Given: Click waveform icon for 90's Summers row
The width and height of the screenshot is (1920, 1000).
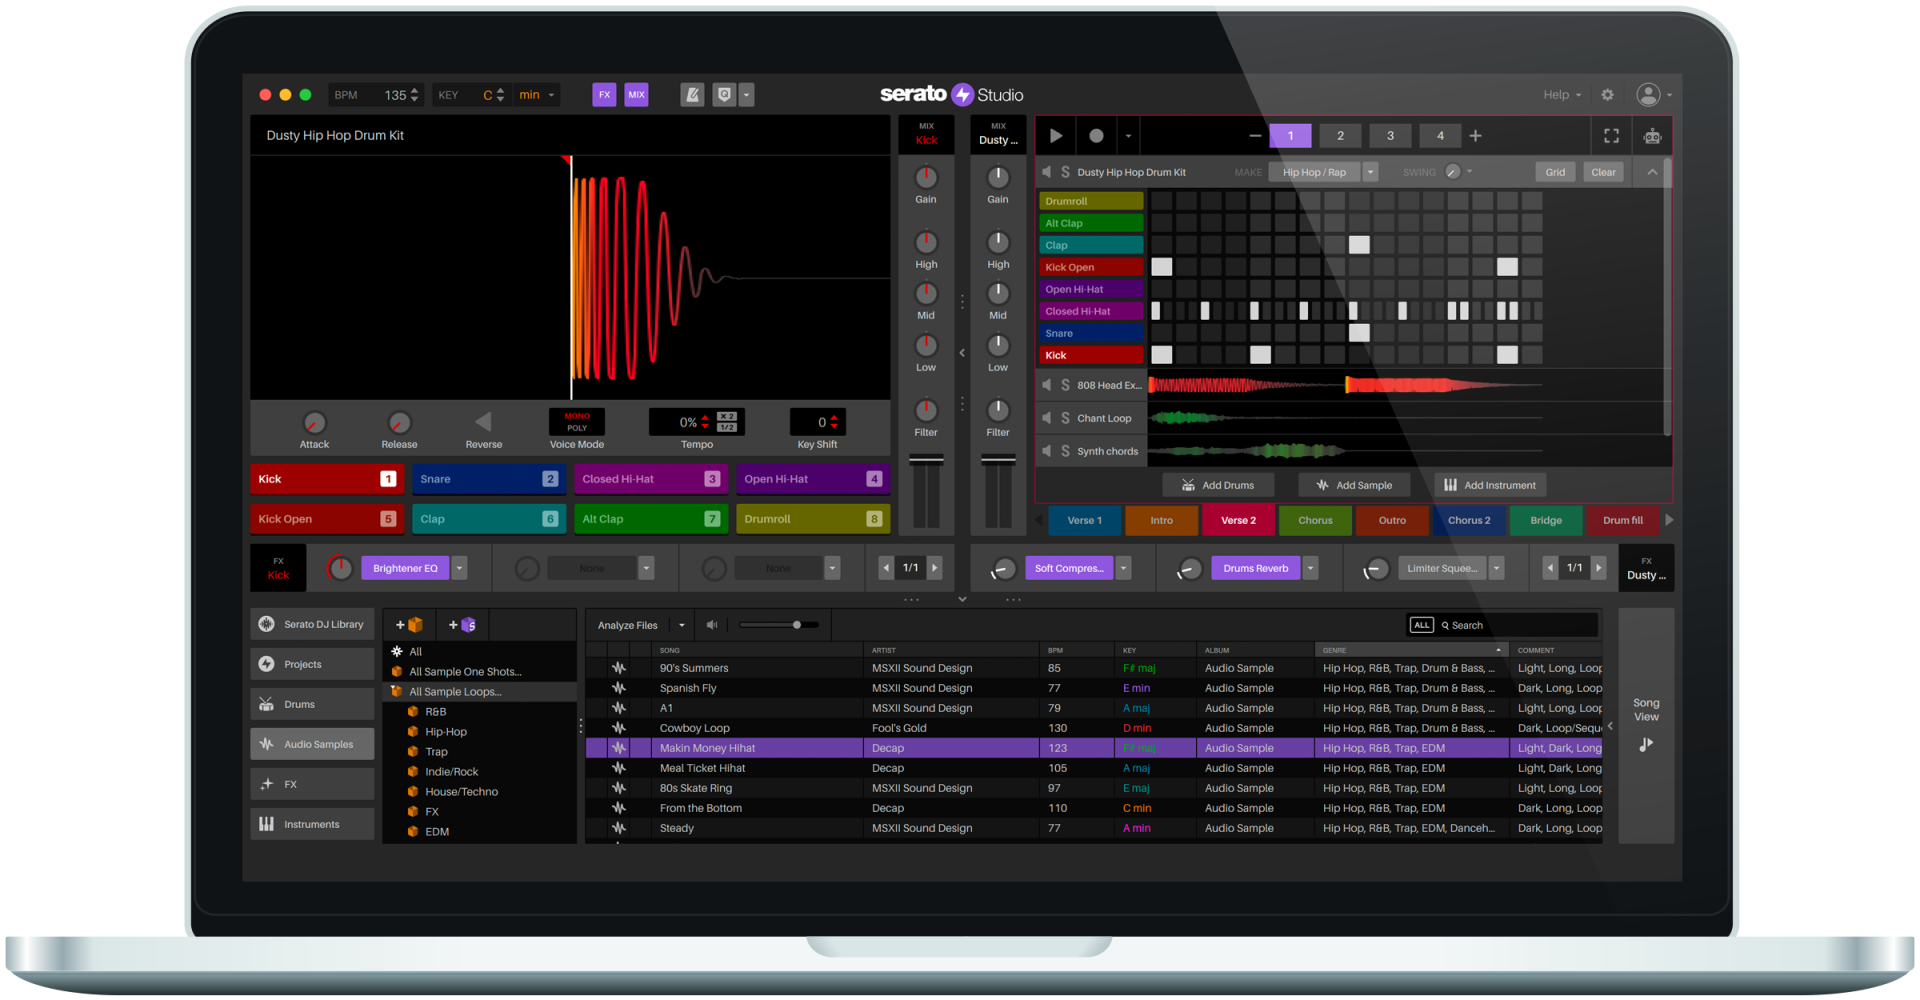Looking at the screenshot, I should (619, 668).
